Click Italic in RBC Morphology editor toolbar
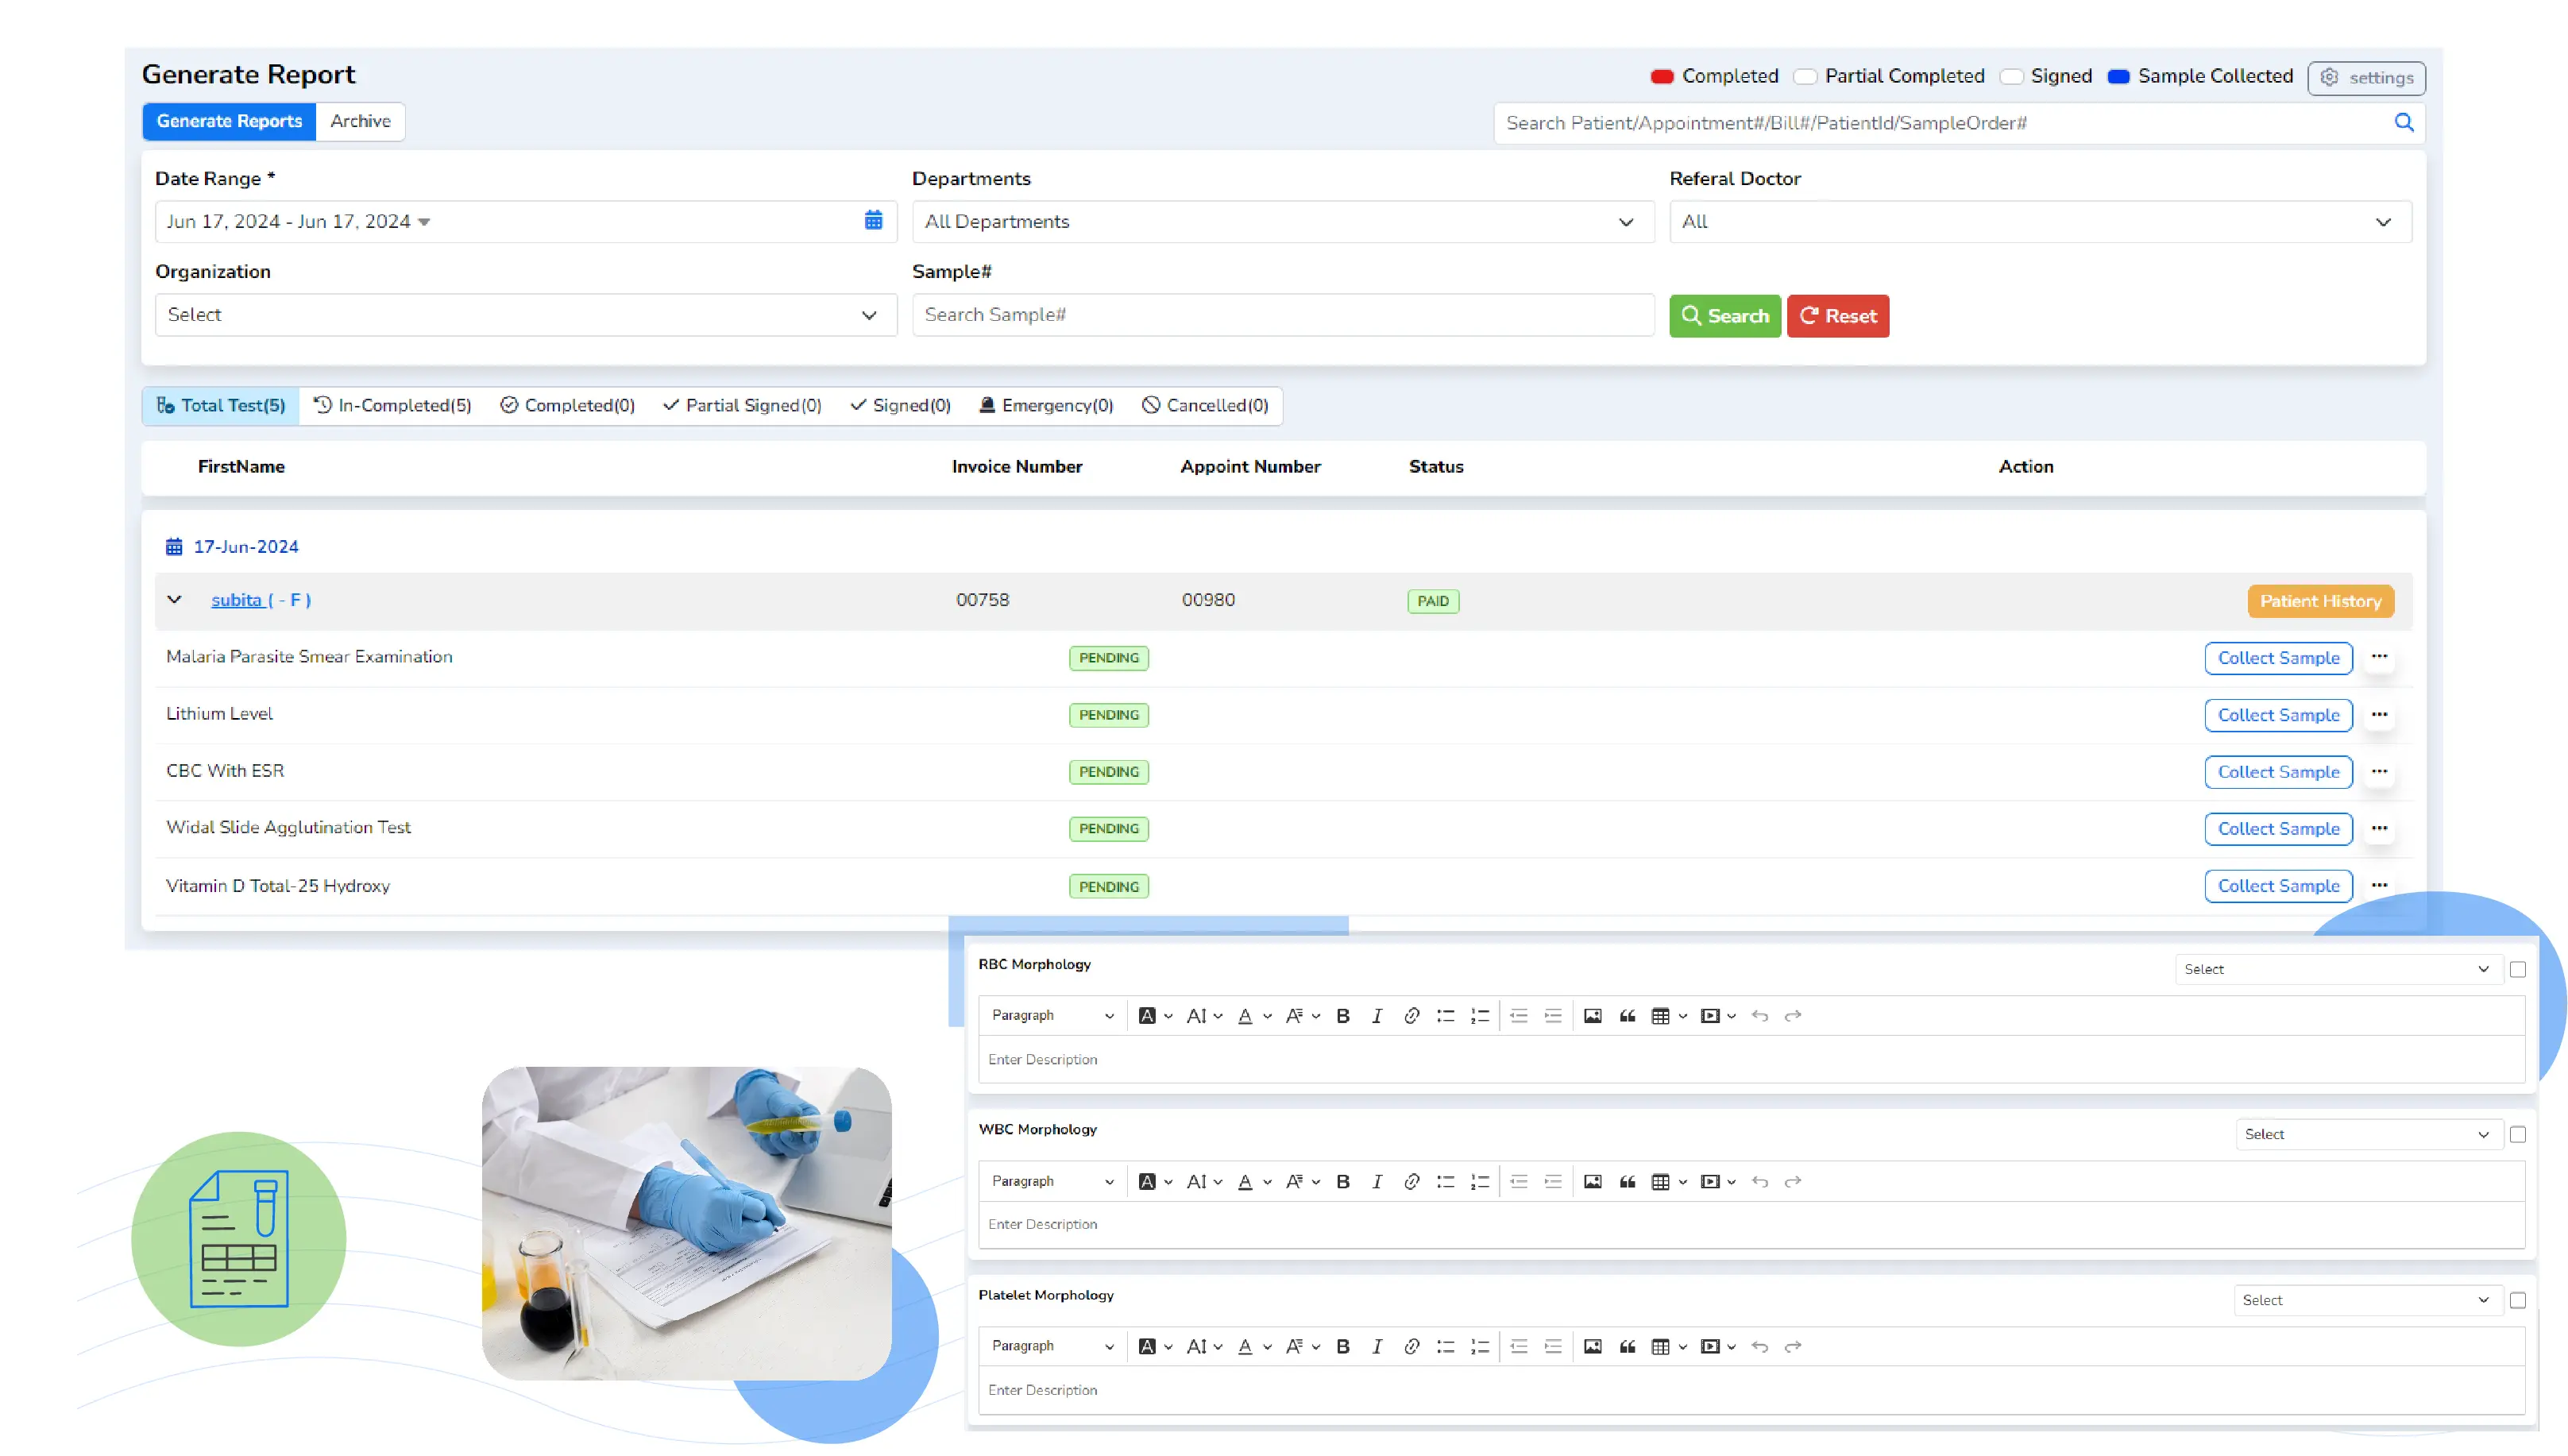The width and height of the screenshot is (2568, 1456). click(1377, 1016)
